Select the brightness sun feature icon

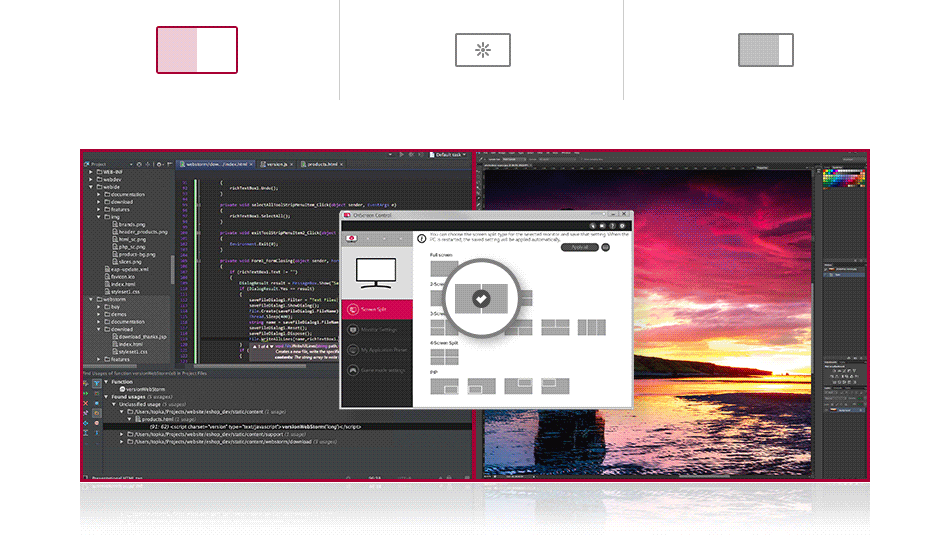click(x=483, y=50)
